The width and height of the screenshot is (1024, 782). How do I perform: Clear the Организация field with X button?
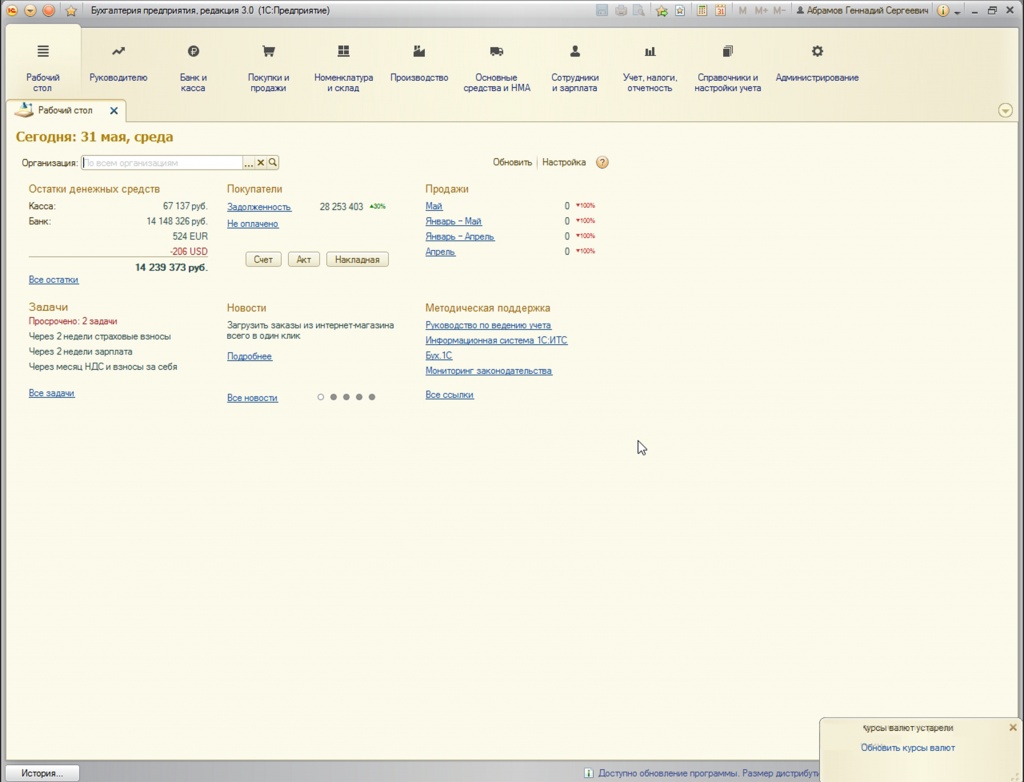pyautogui.click(x=261, y=163)
